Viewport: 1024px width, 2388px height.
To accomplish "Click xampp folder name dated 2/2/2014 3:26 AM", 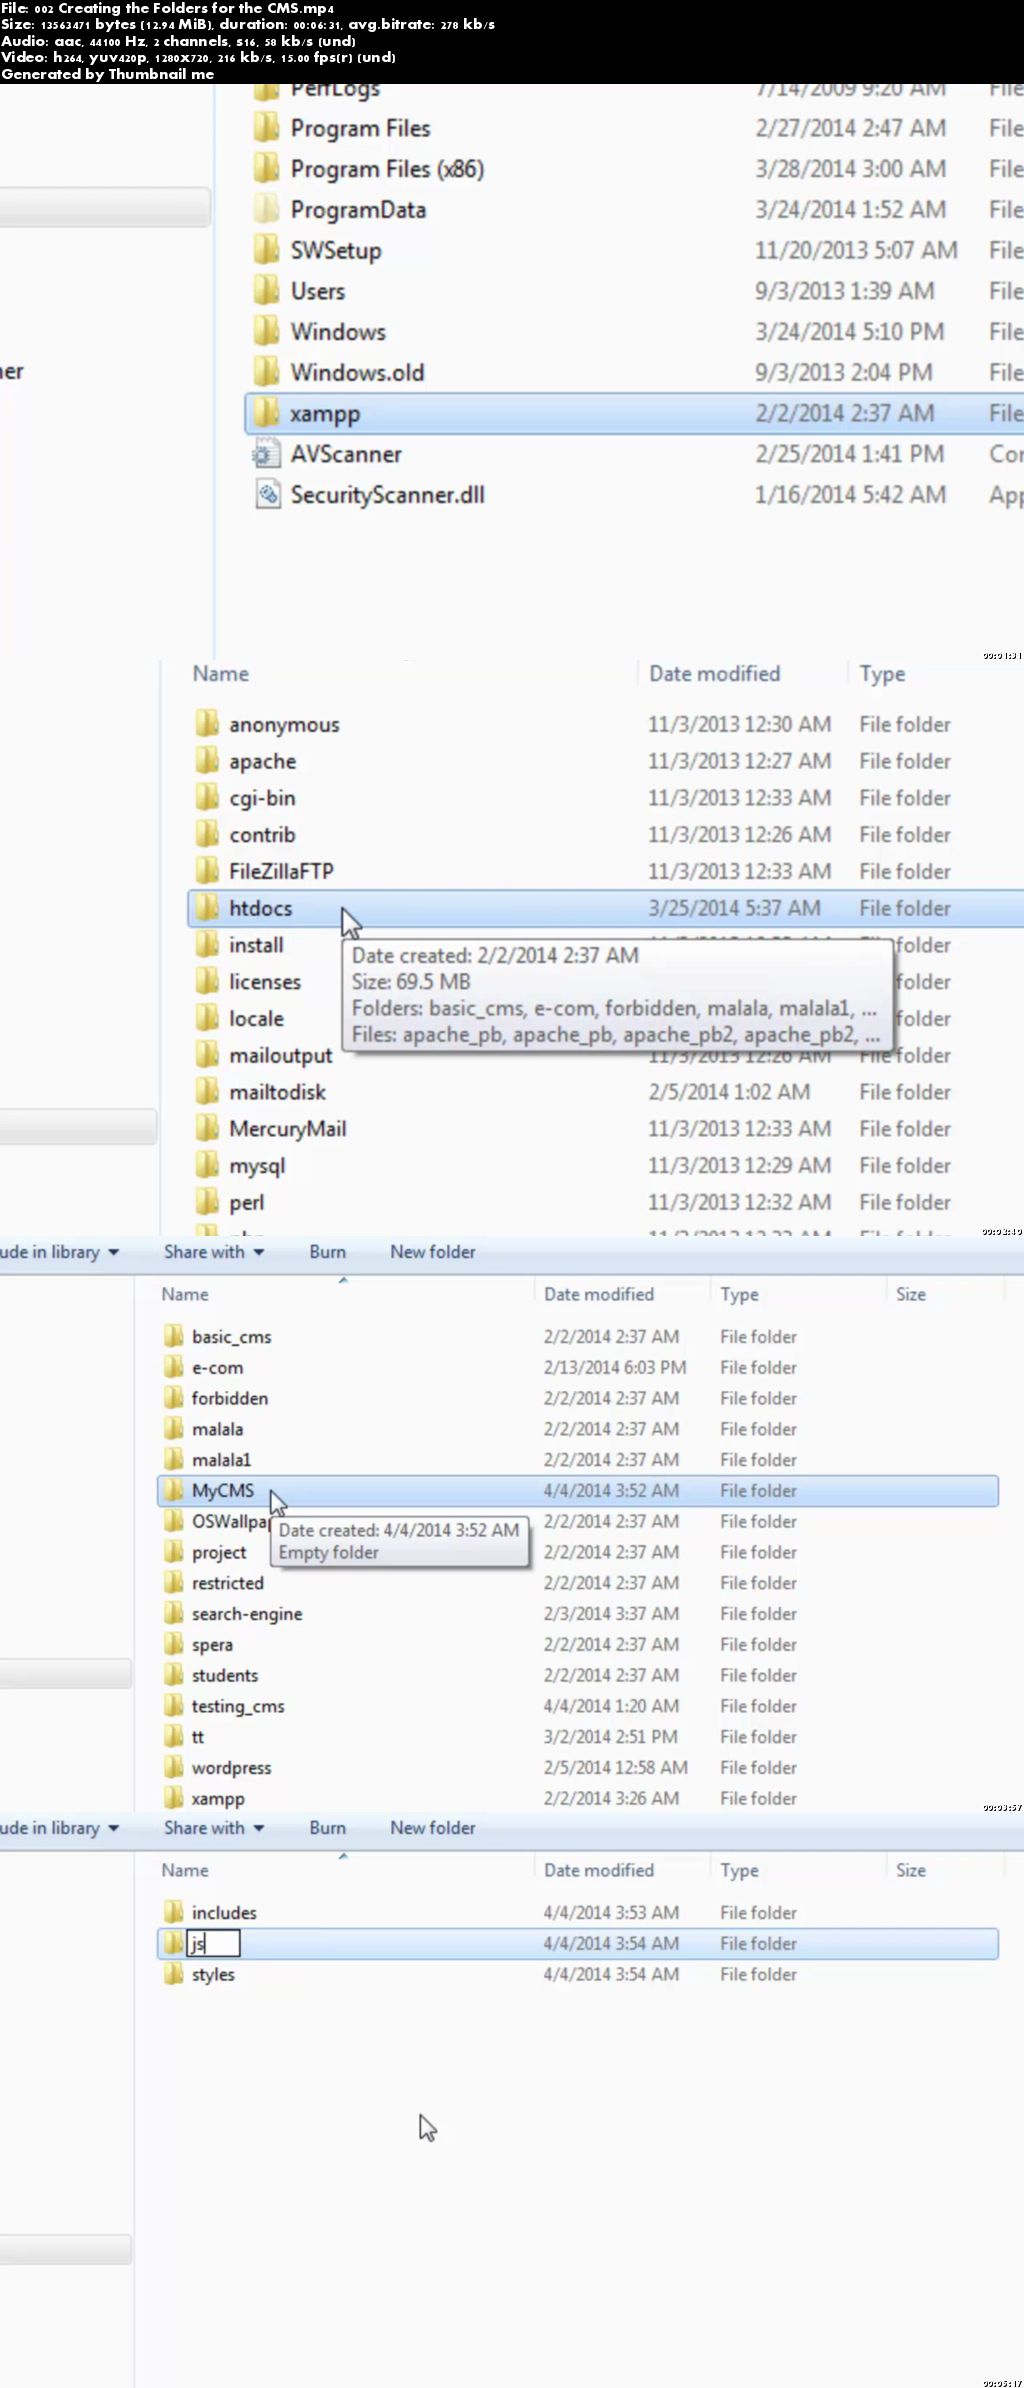I will (218, 1799).
